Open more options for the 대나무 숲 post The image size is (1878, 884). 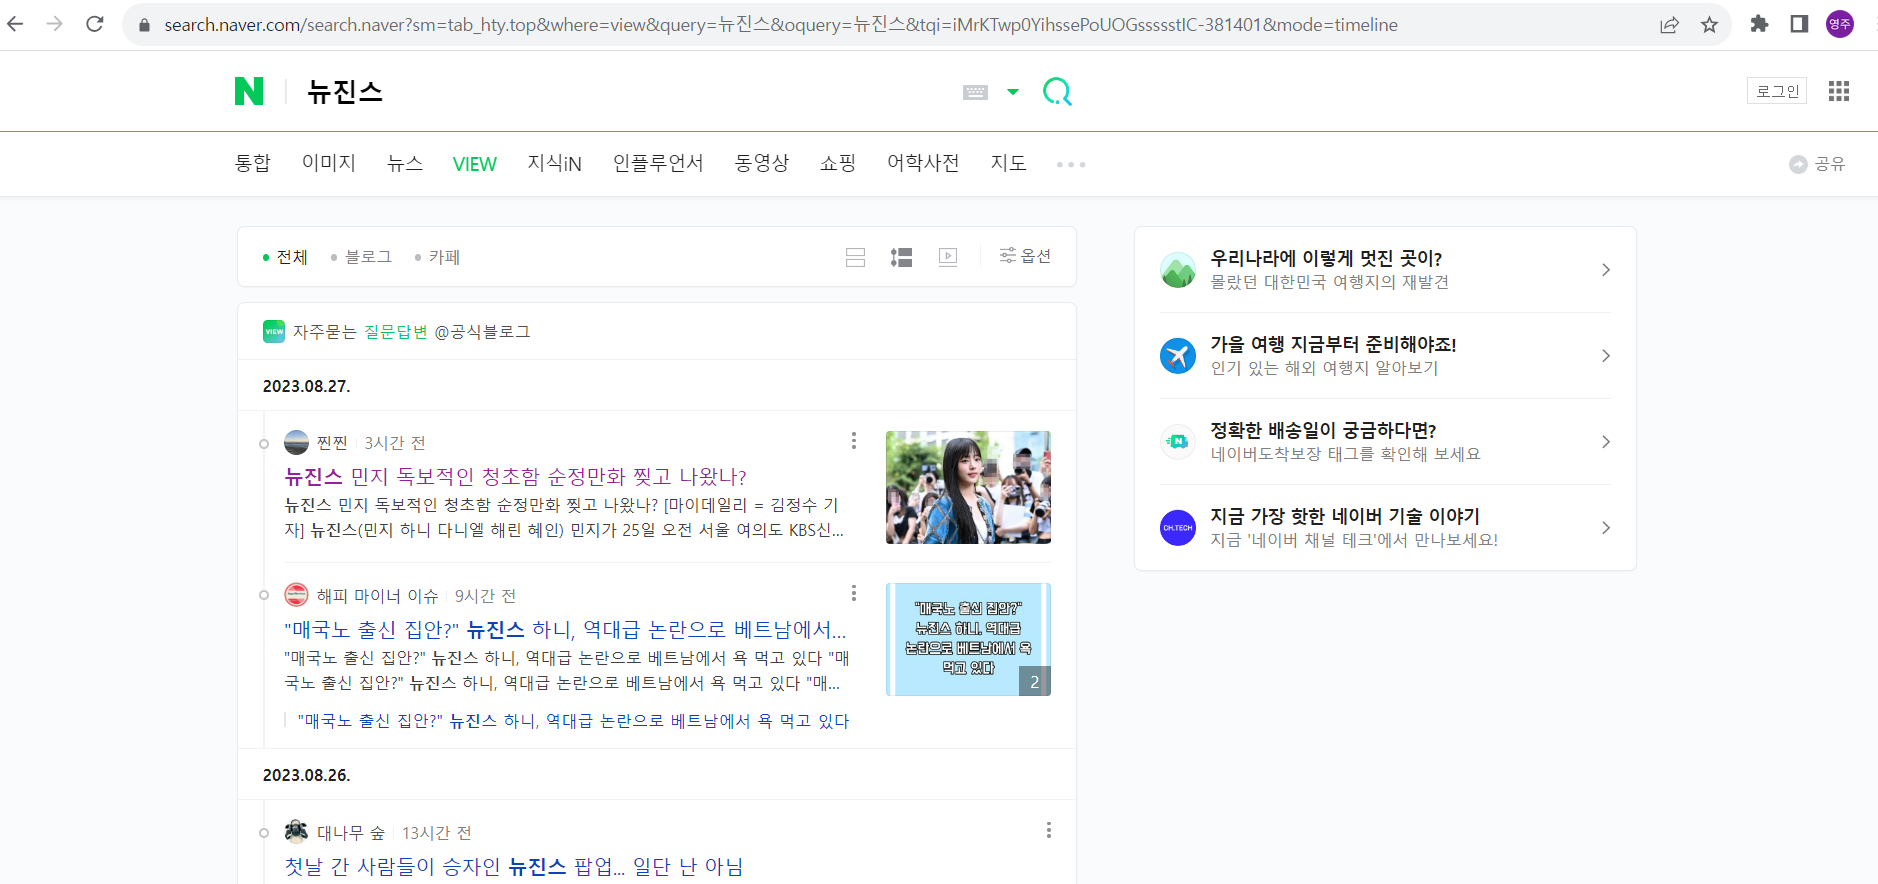pos(1048,830)
